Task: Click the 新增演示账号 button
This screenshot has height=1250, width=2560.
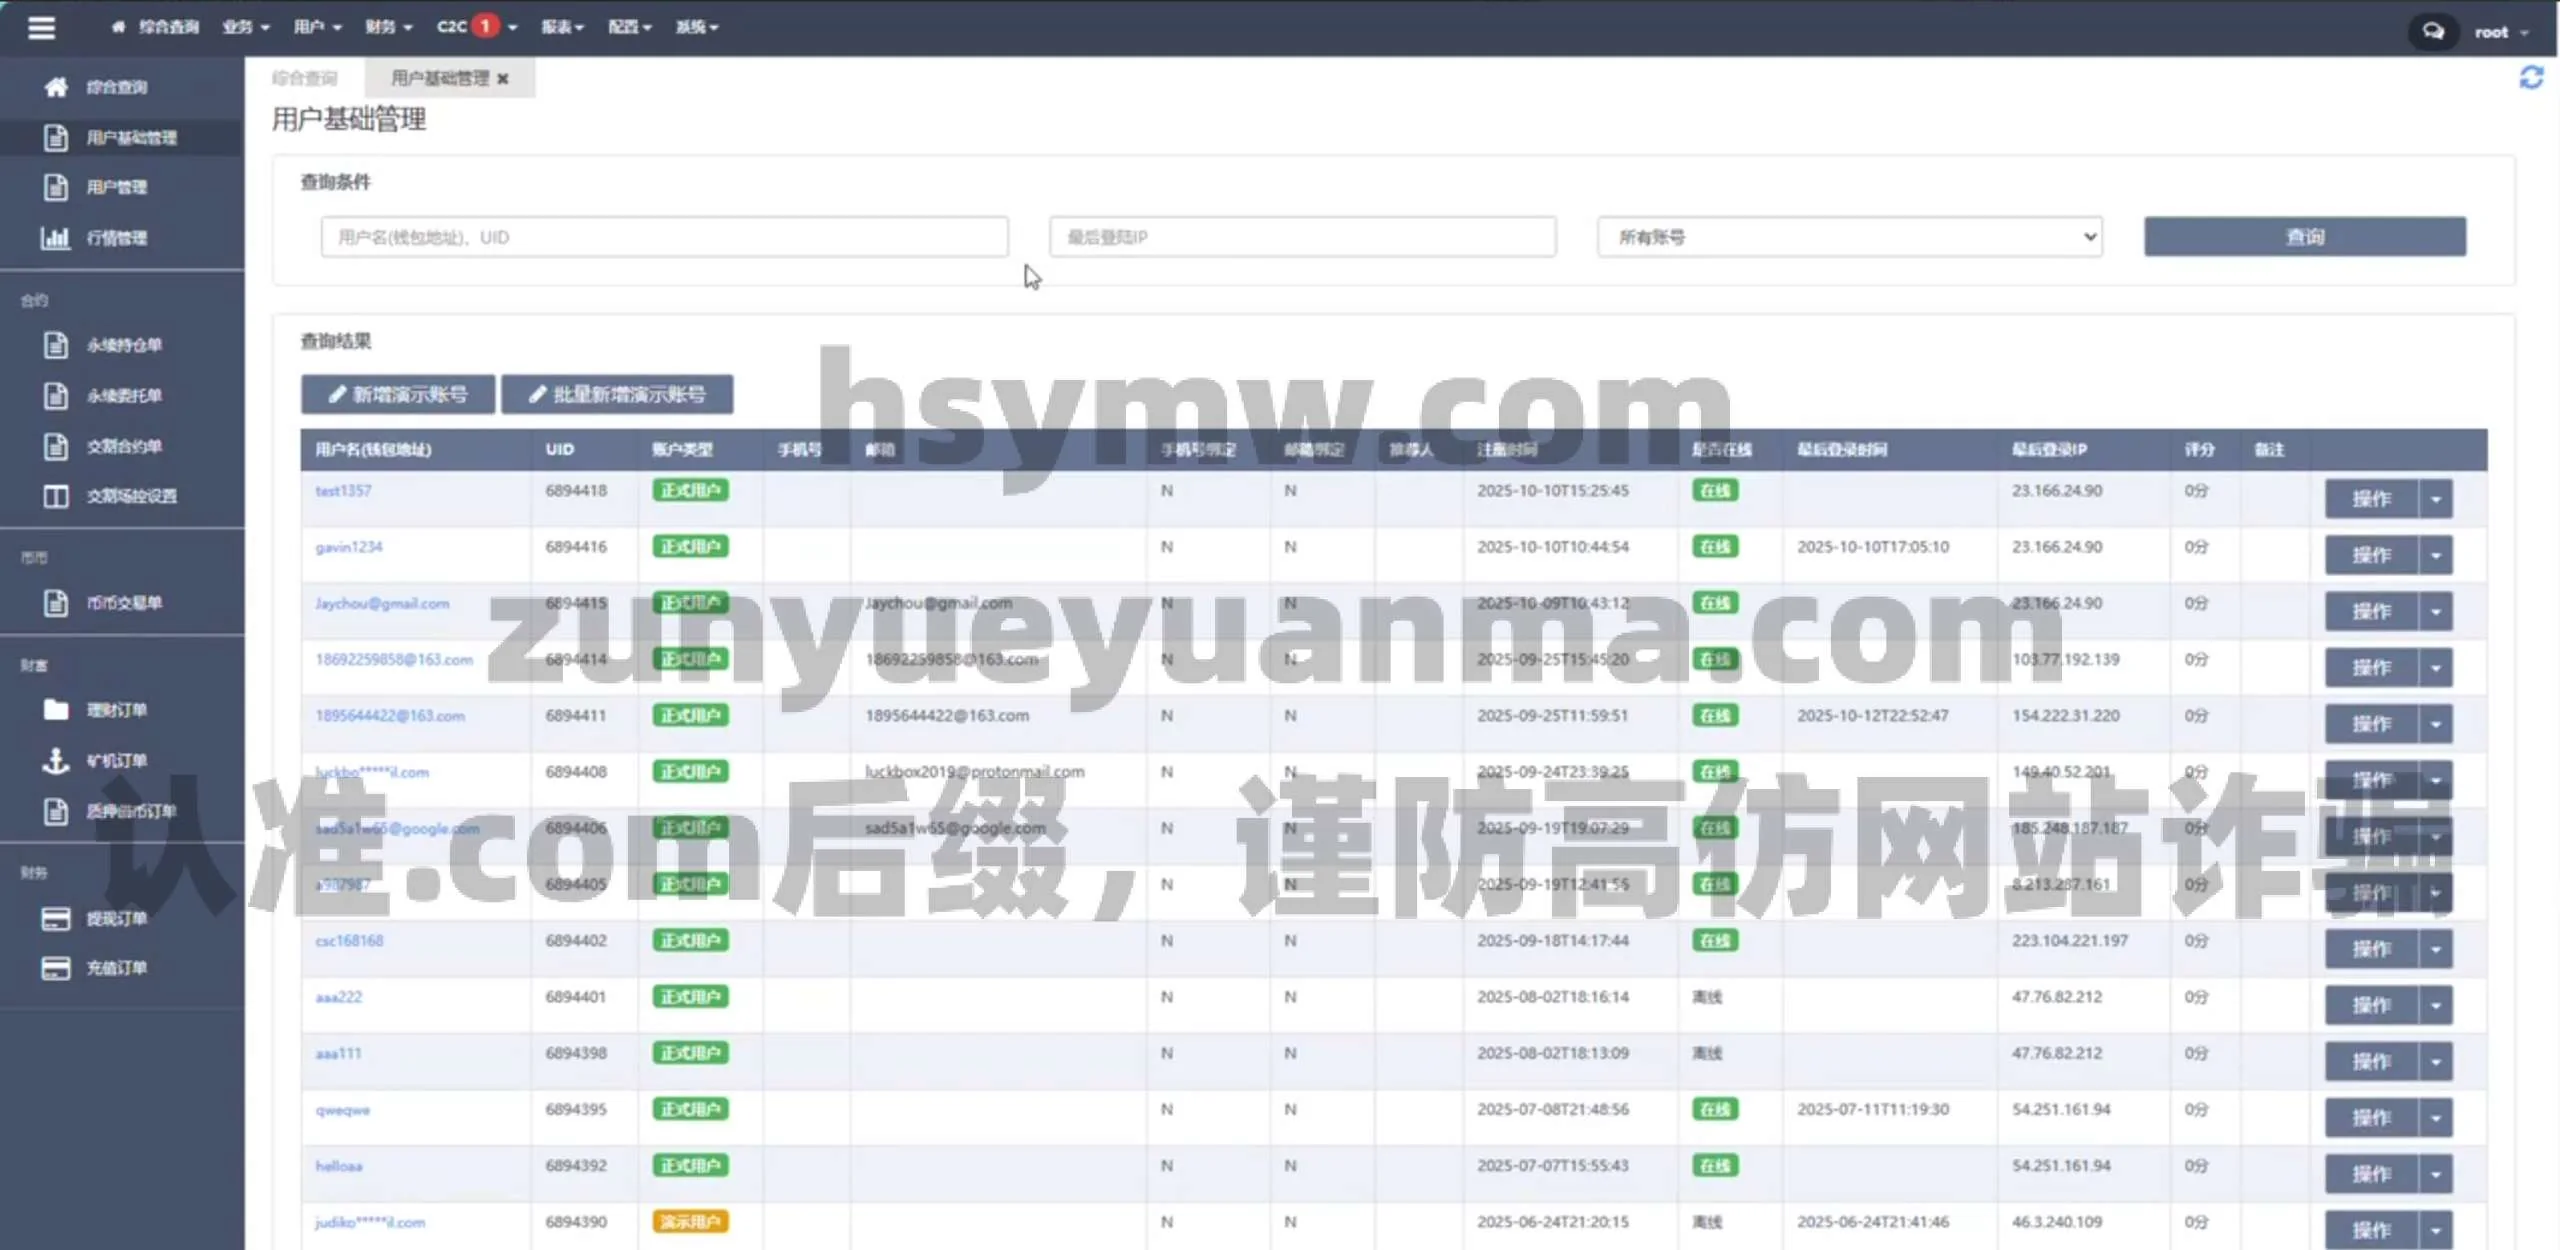Action: coord(397,394)
